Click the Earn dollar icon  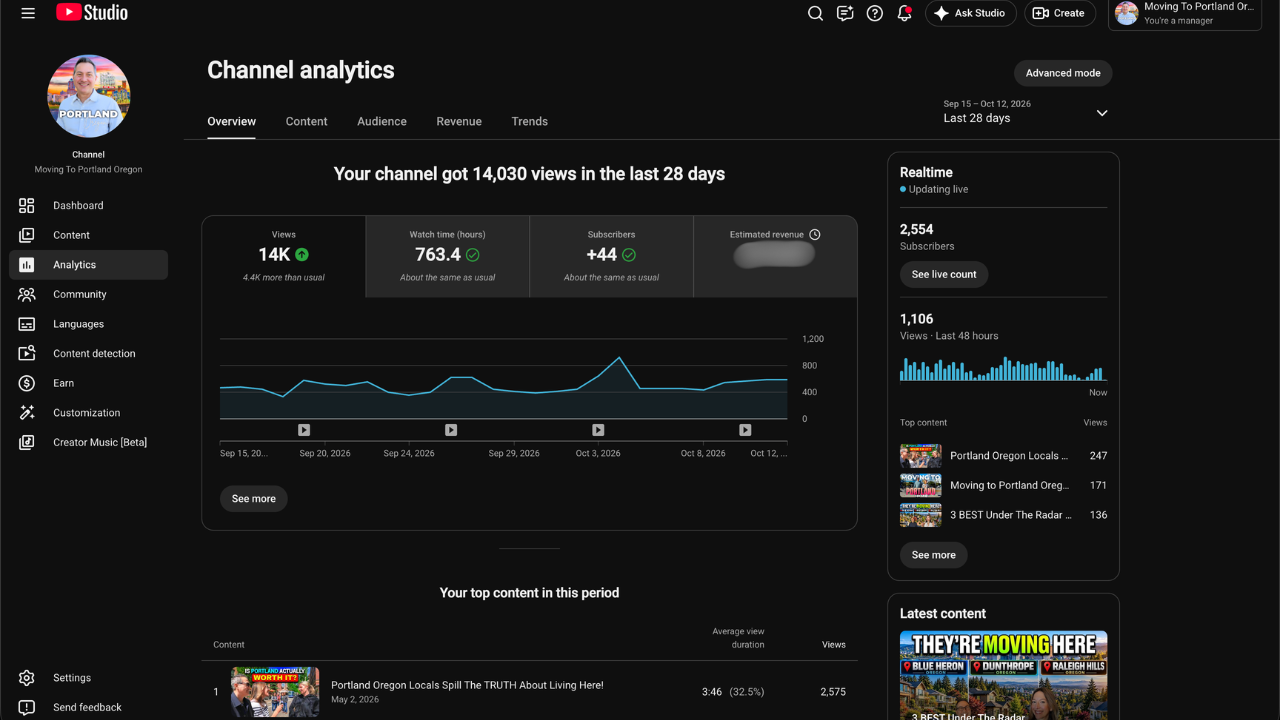pos(27,383)
